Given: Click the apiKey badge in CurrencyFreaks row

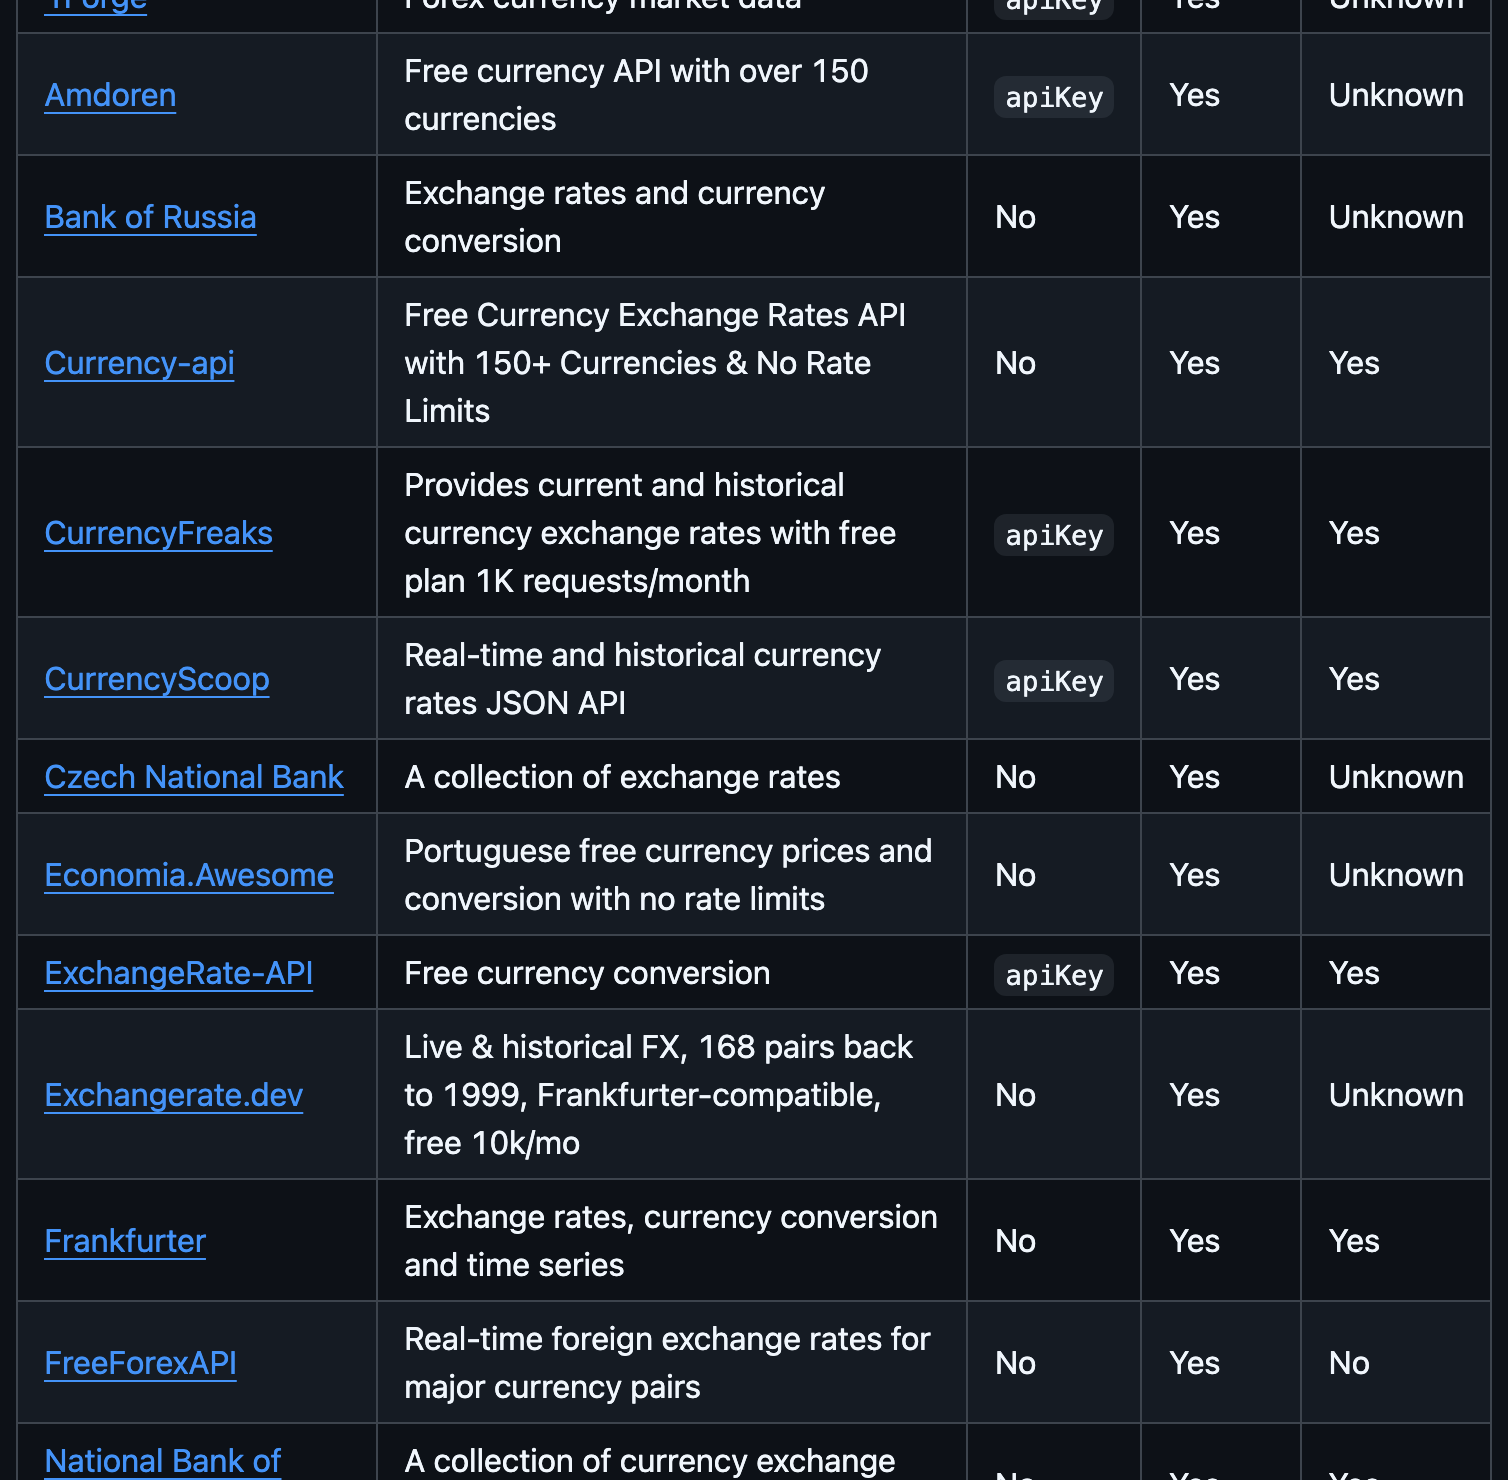Looking at the screenshot, I should [x=1054, y=535].
